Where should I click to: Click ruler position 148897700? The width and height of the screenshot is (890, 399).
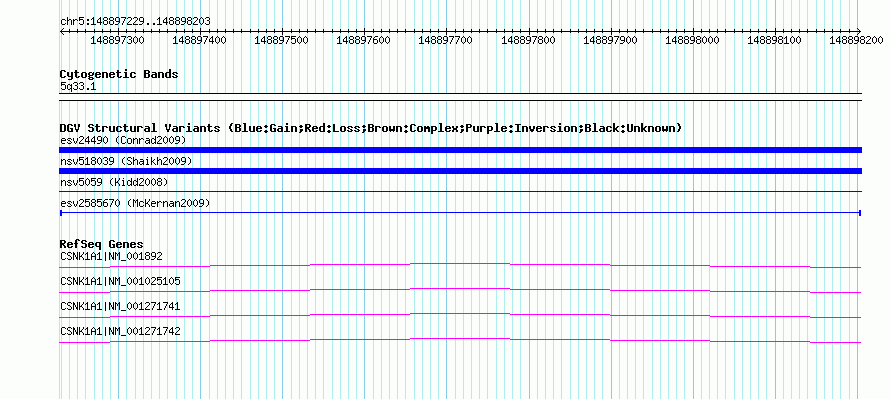(x=446, y=40)
